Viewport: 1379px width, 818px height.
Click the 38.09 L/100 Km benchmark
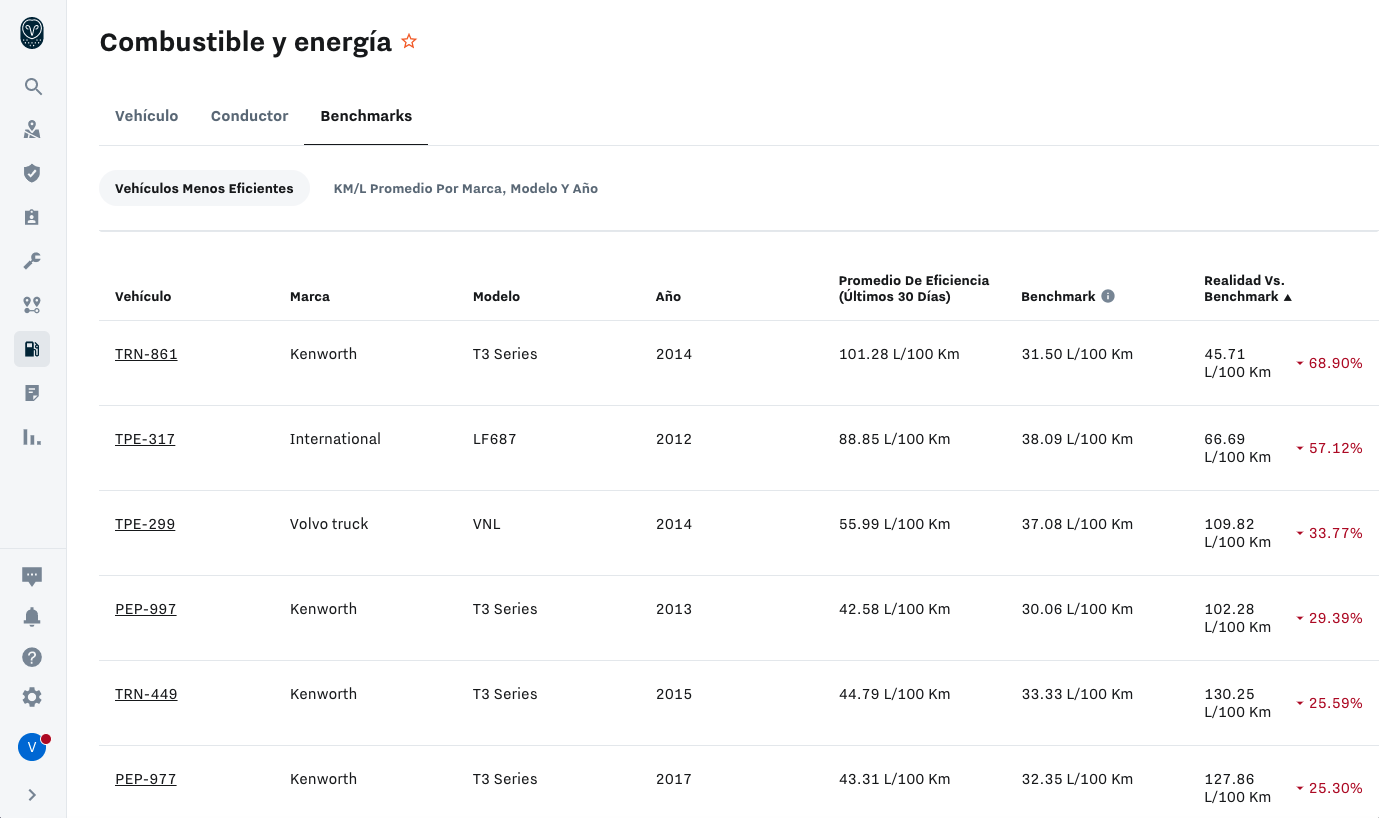pyautogui.click(x=1077, y=439)
